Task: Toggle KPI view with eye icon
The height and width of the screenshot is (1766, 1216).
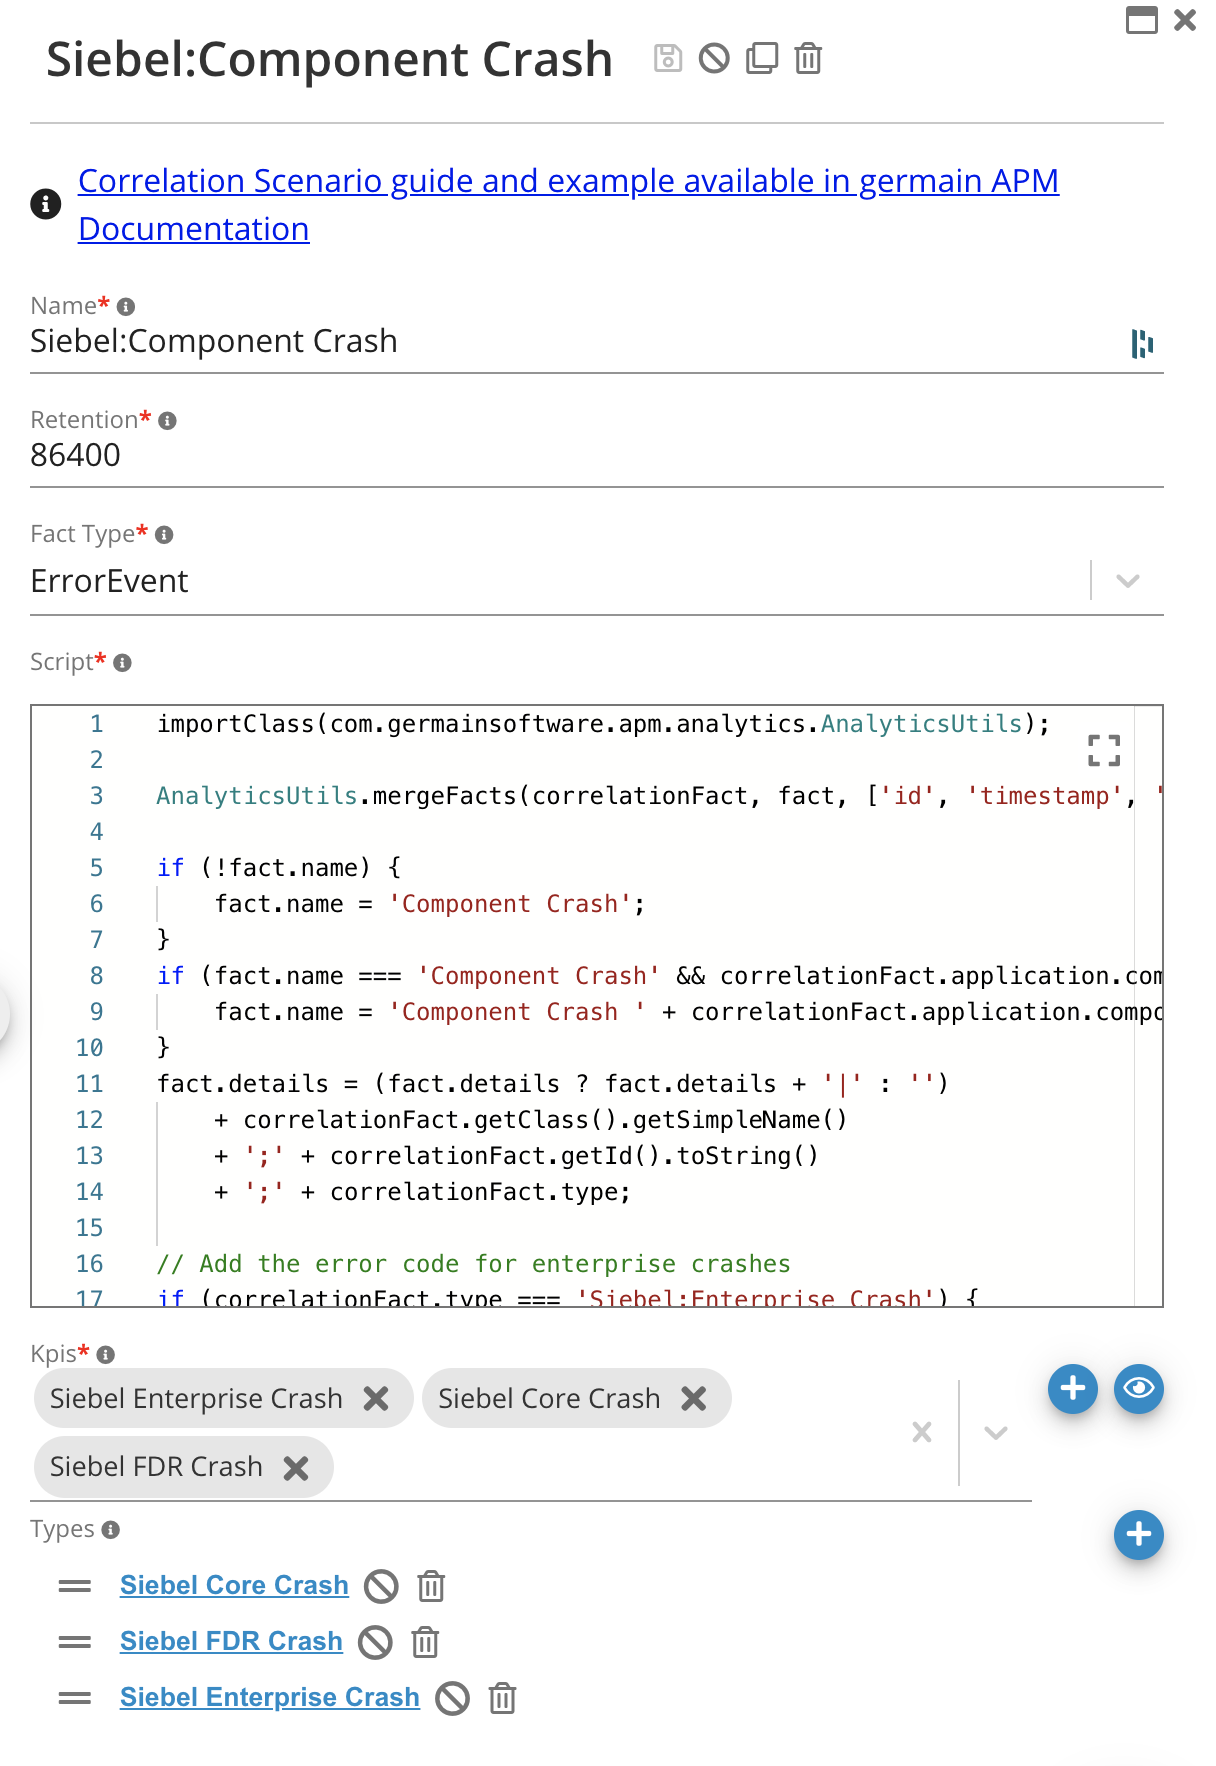Action: tap(1139, 1389)
